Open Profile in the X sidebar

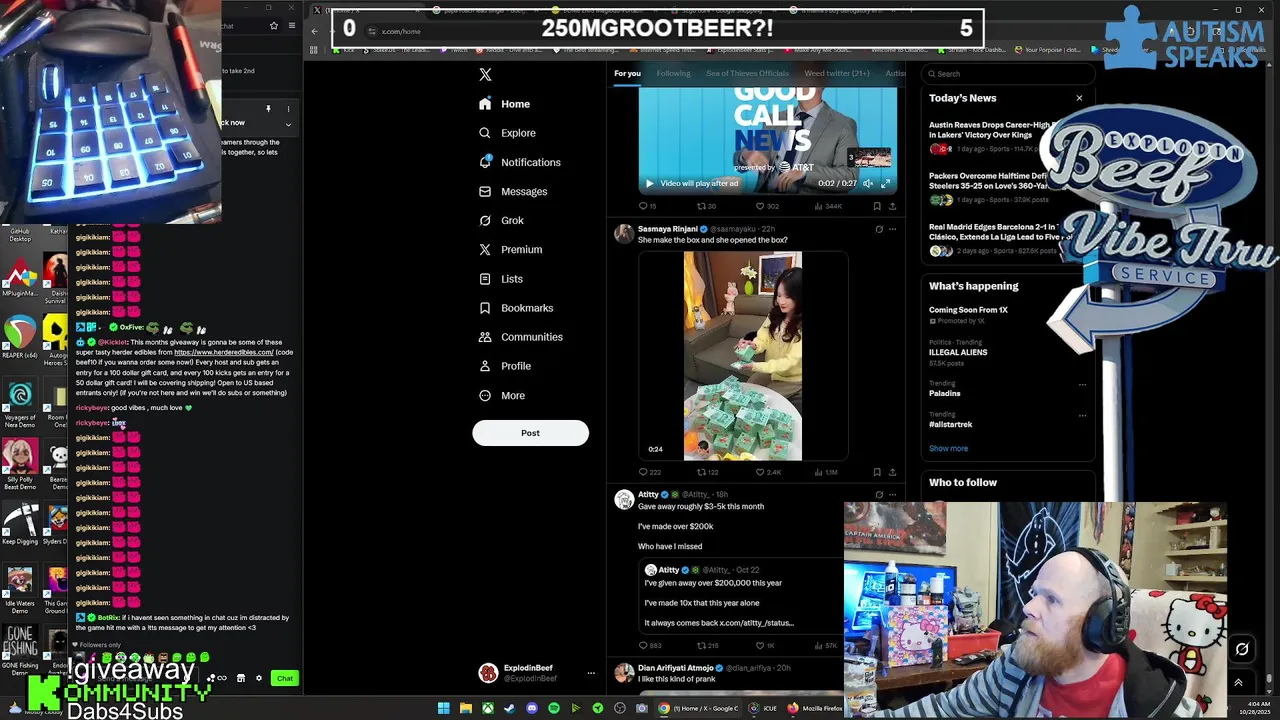[x=504, y=366]
